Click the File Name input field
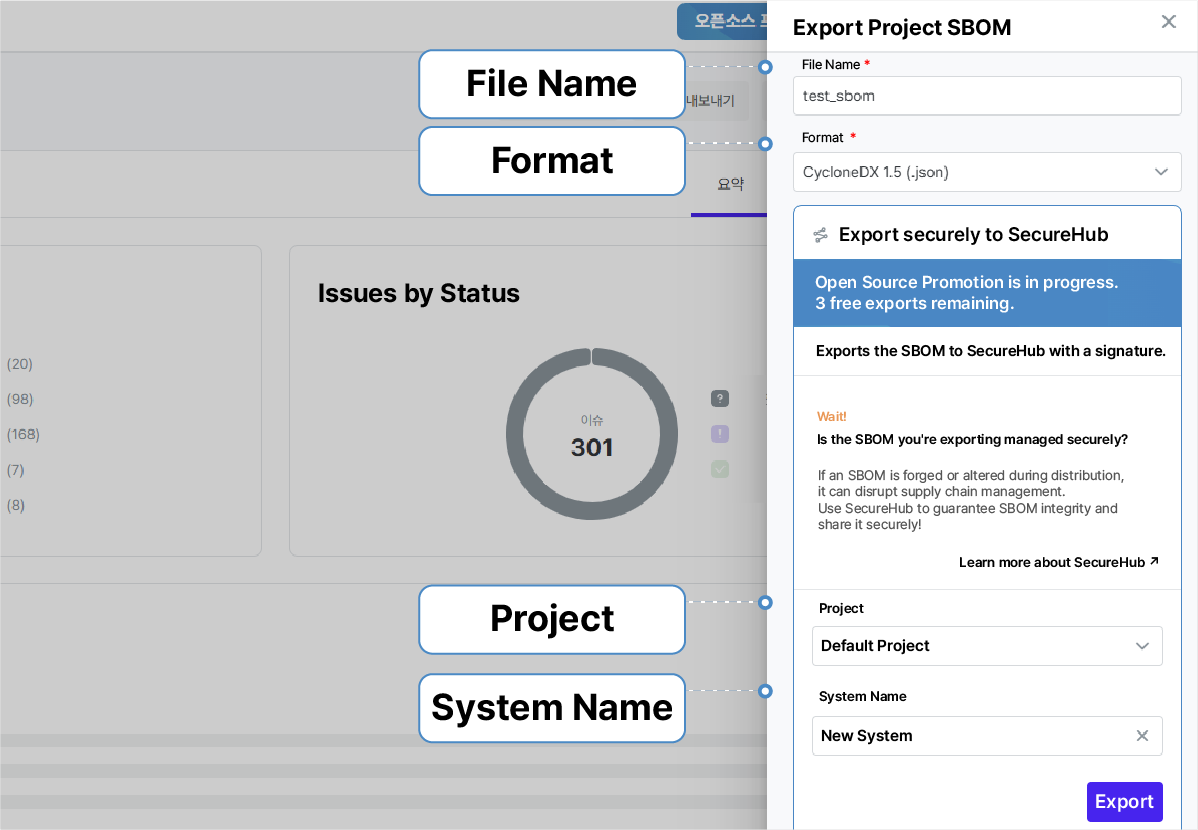 coord(987,96)
